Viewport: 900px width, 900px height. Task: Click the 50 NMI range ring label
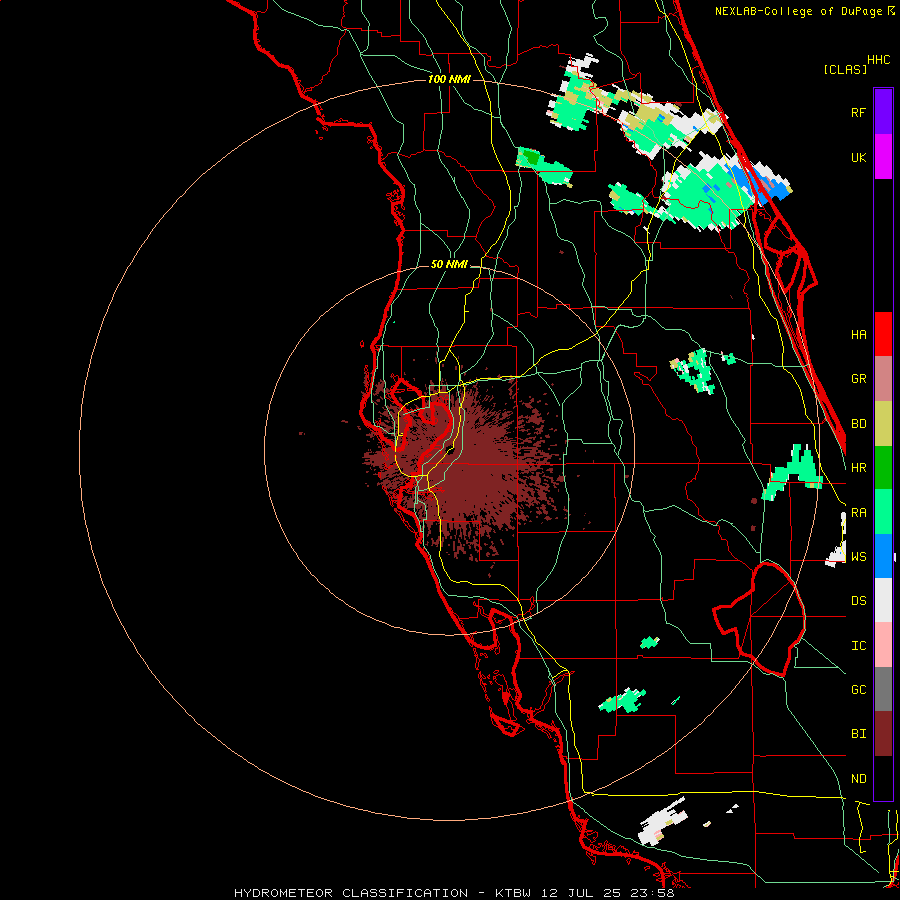tap(449, 265)
